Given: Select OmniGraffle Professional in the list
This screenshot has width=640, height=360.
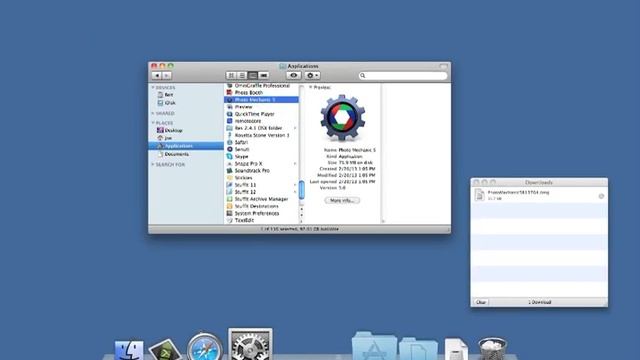Looking at the screenshot, I should (x=262, y=86).
